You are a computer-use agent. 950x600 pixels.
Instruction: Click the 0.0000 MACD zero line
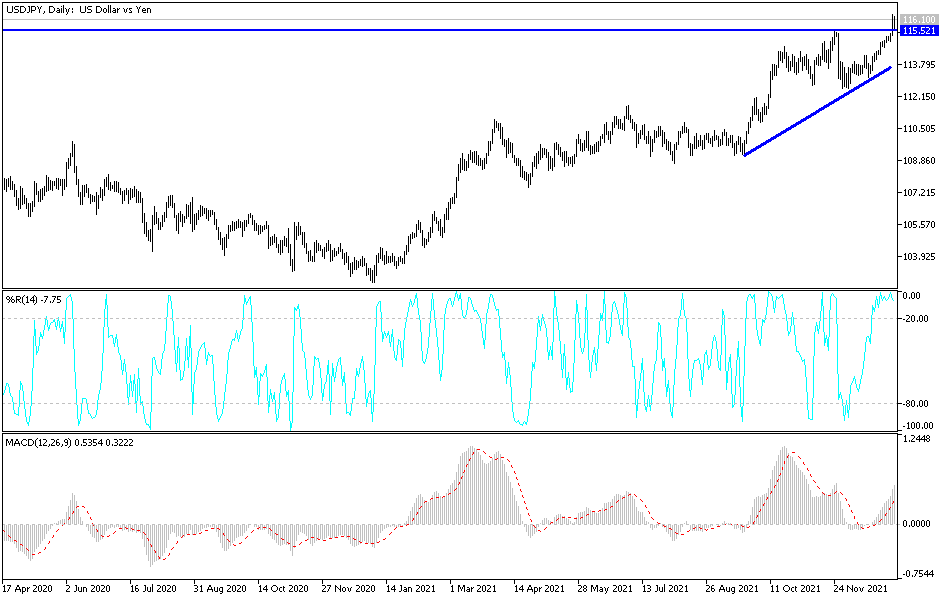[500, 524]
